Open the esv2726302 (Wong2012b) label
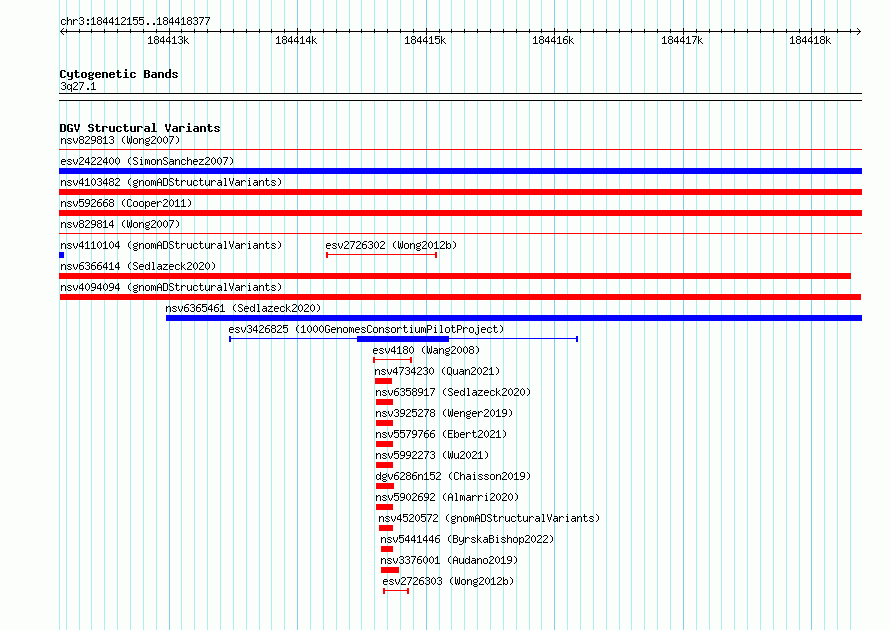Screen dimensions: 890x630 tap(391, 245)
